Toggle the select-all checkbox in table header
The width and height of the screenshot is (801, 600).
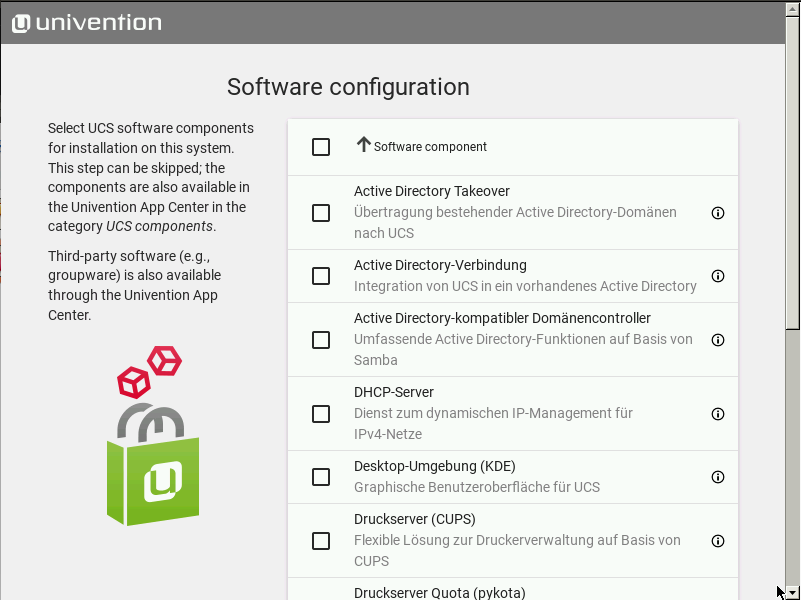pyautogui.click(x=321, y=147)
